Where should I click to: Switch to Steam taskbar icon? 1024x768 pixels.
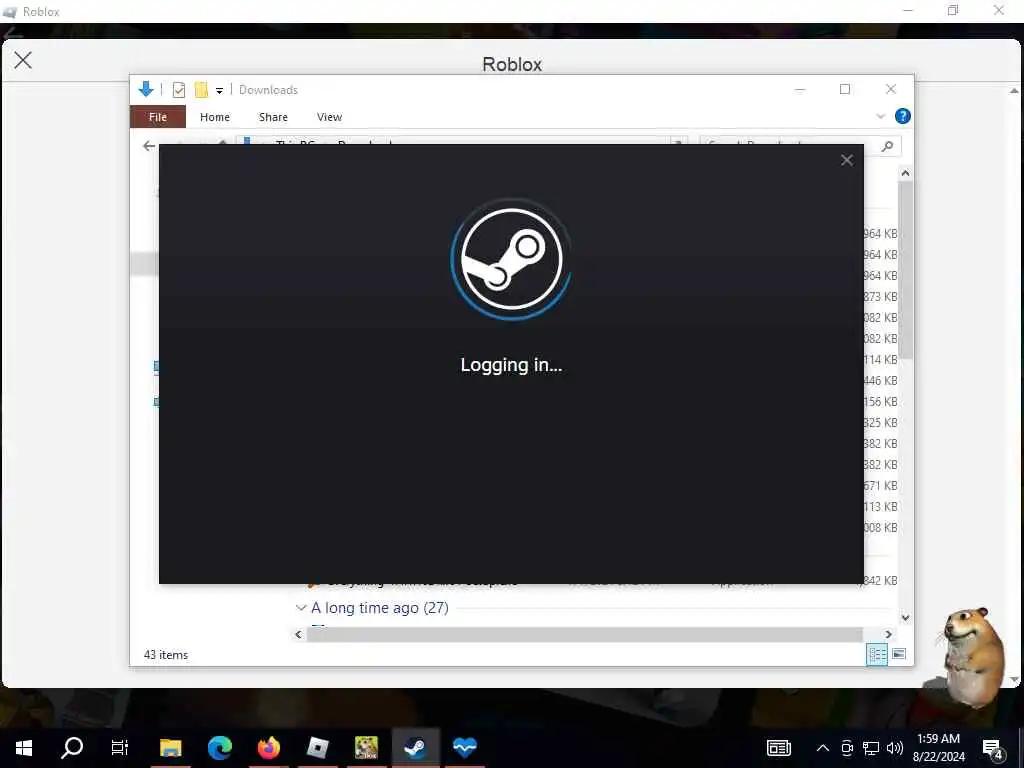415,747
